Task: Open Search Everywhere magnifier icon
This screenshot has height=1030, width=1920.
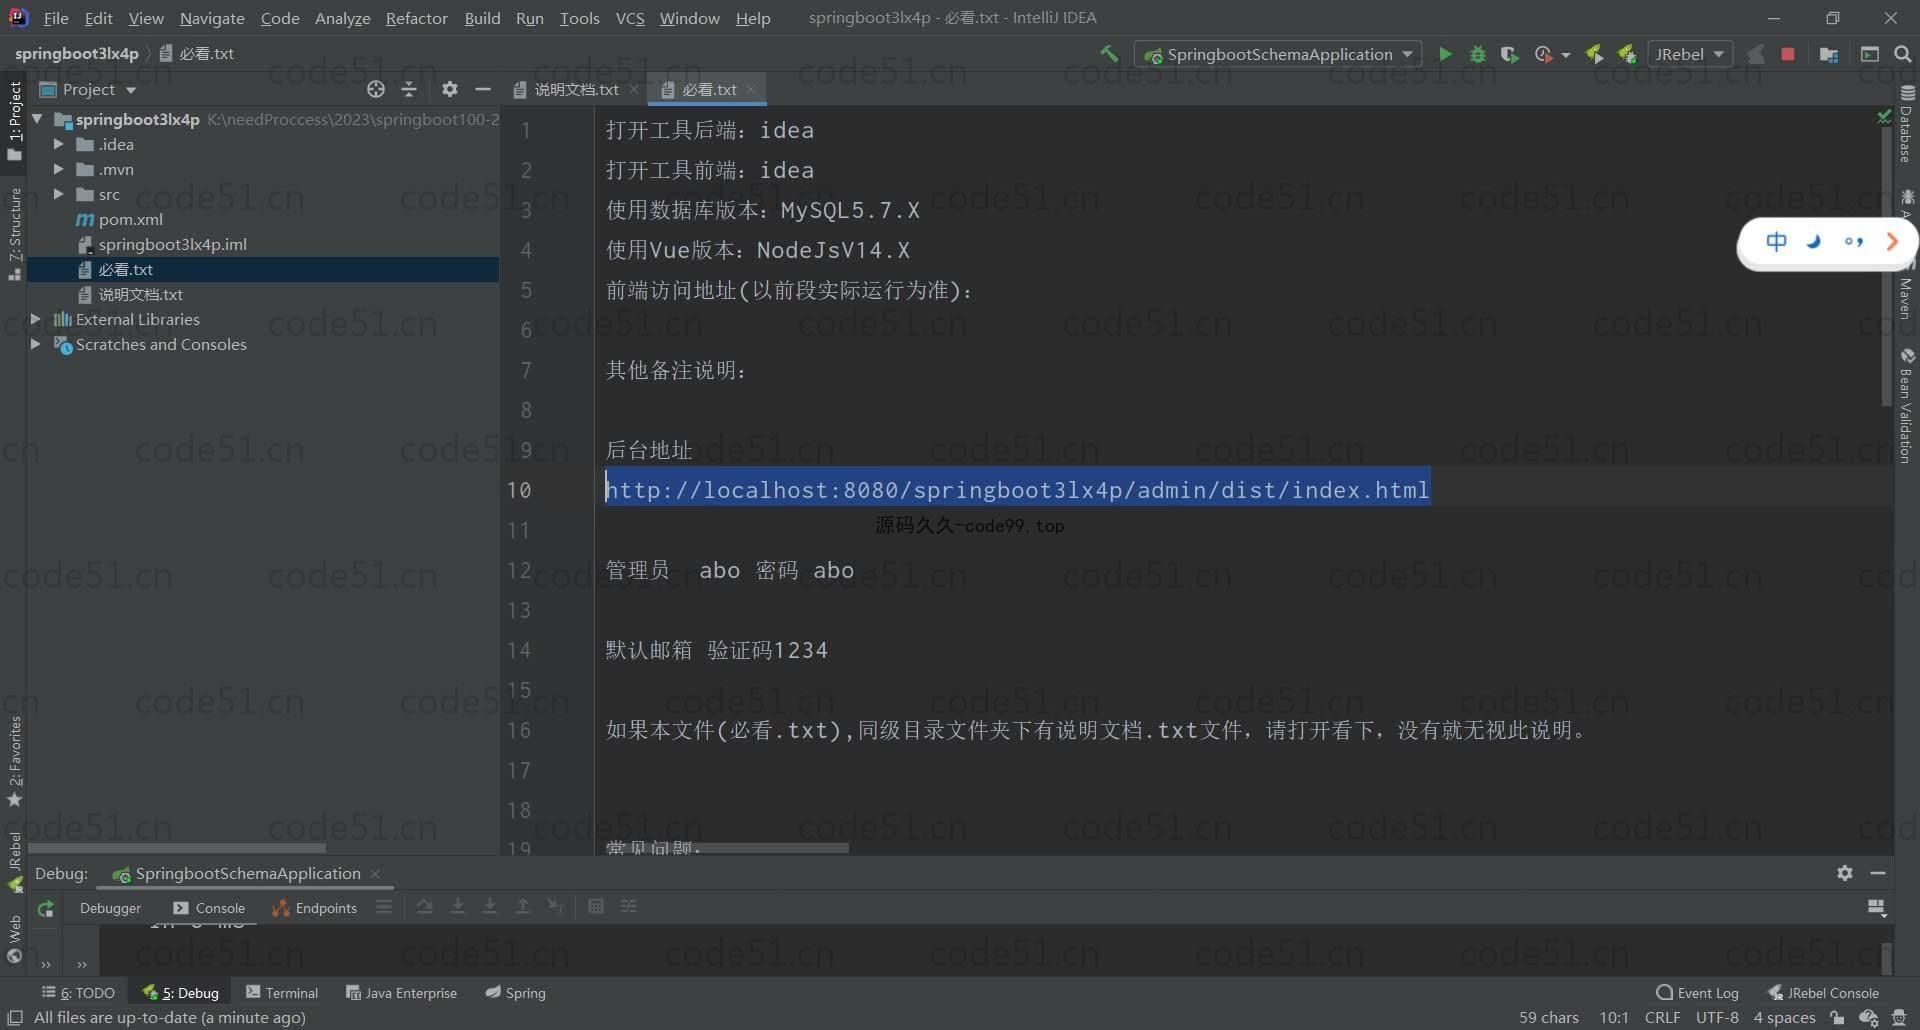Action: (x=1902, y=54)
